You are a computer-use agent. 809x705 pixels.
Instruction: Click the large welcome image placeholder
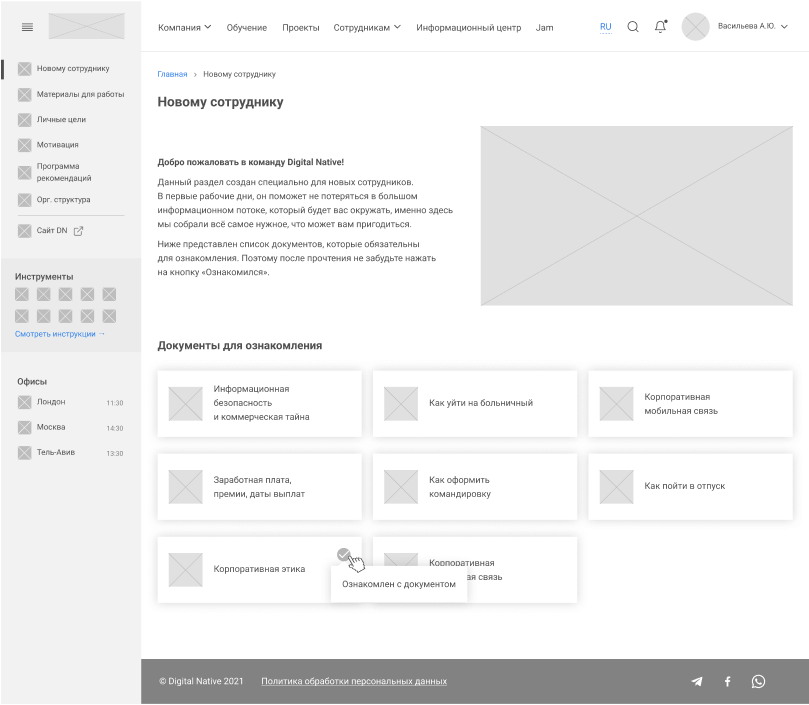(637, 216)
